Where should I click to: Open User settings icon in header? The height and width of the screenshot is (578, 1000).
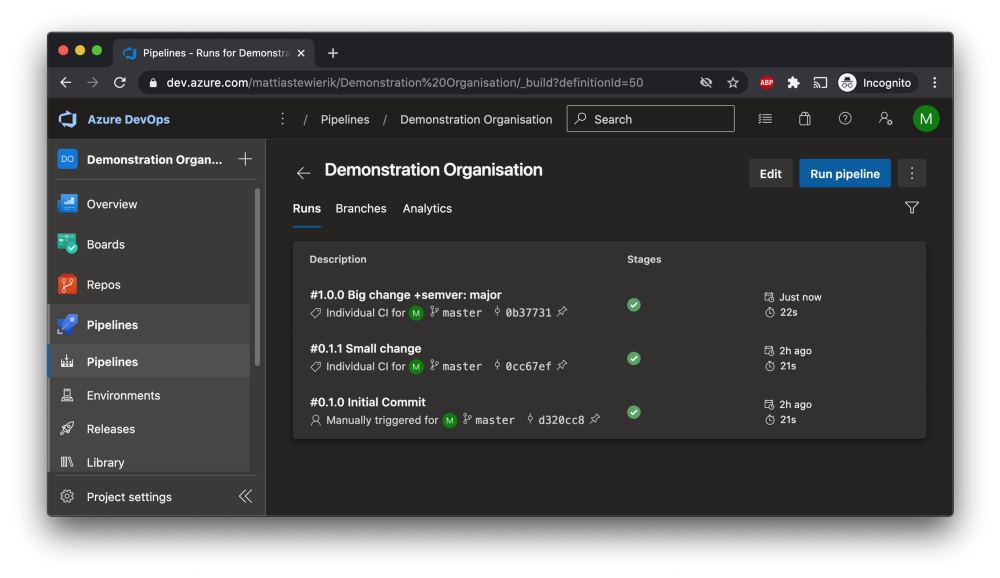tap(885, 119)
